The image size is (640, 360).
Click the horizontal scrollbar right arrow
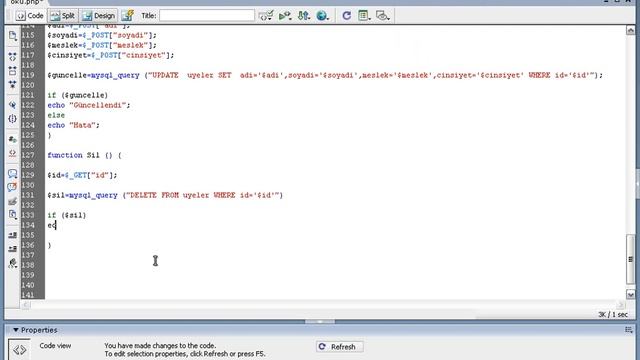[x=620, y=304]
